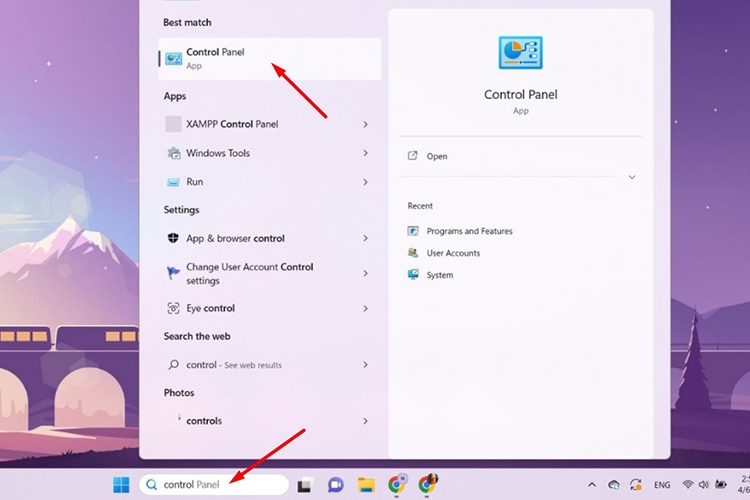
Task: Click the Windows Start button
Action: 121,485
